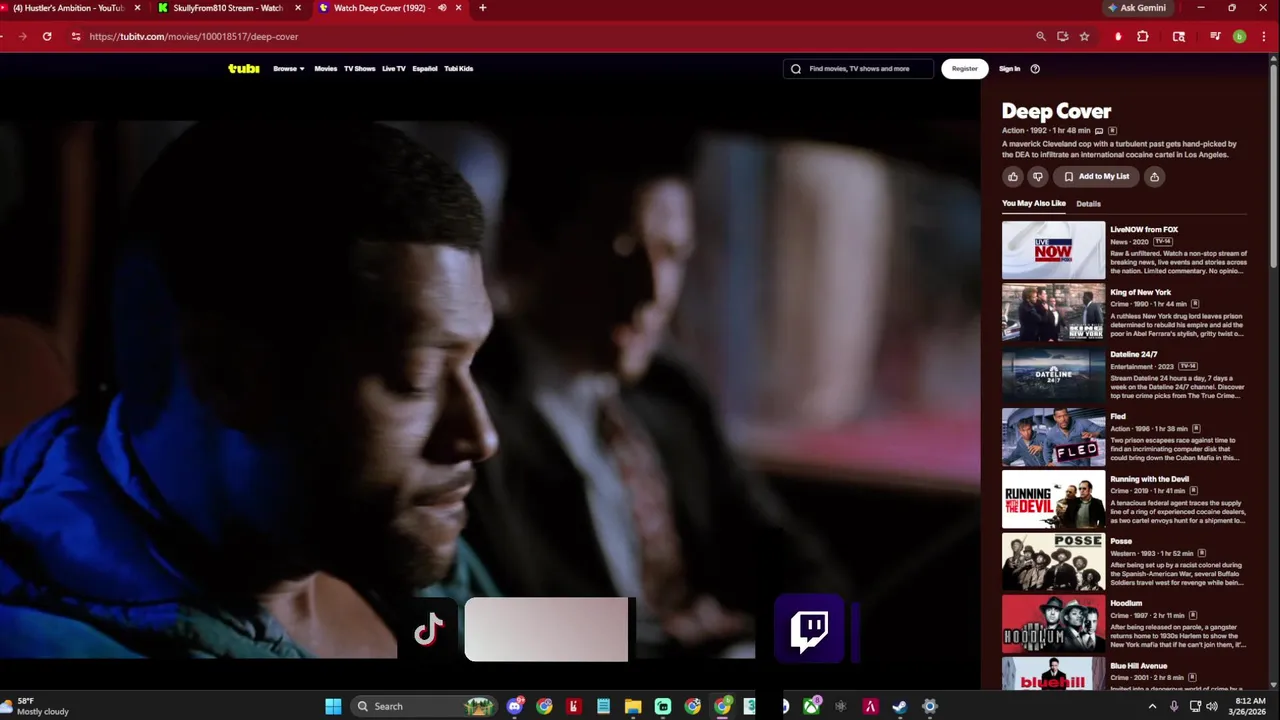Image resolution: width=1280 pixels, height=720 pixels.
Task: Dislike Deep Cover with thumbs down
Action: (1038, 177)
